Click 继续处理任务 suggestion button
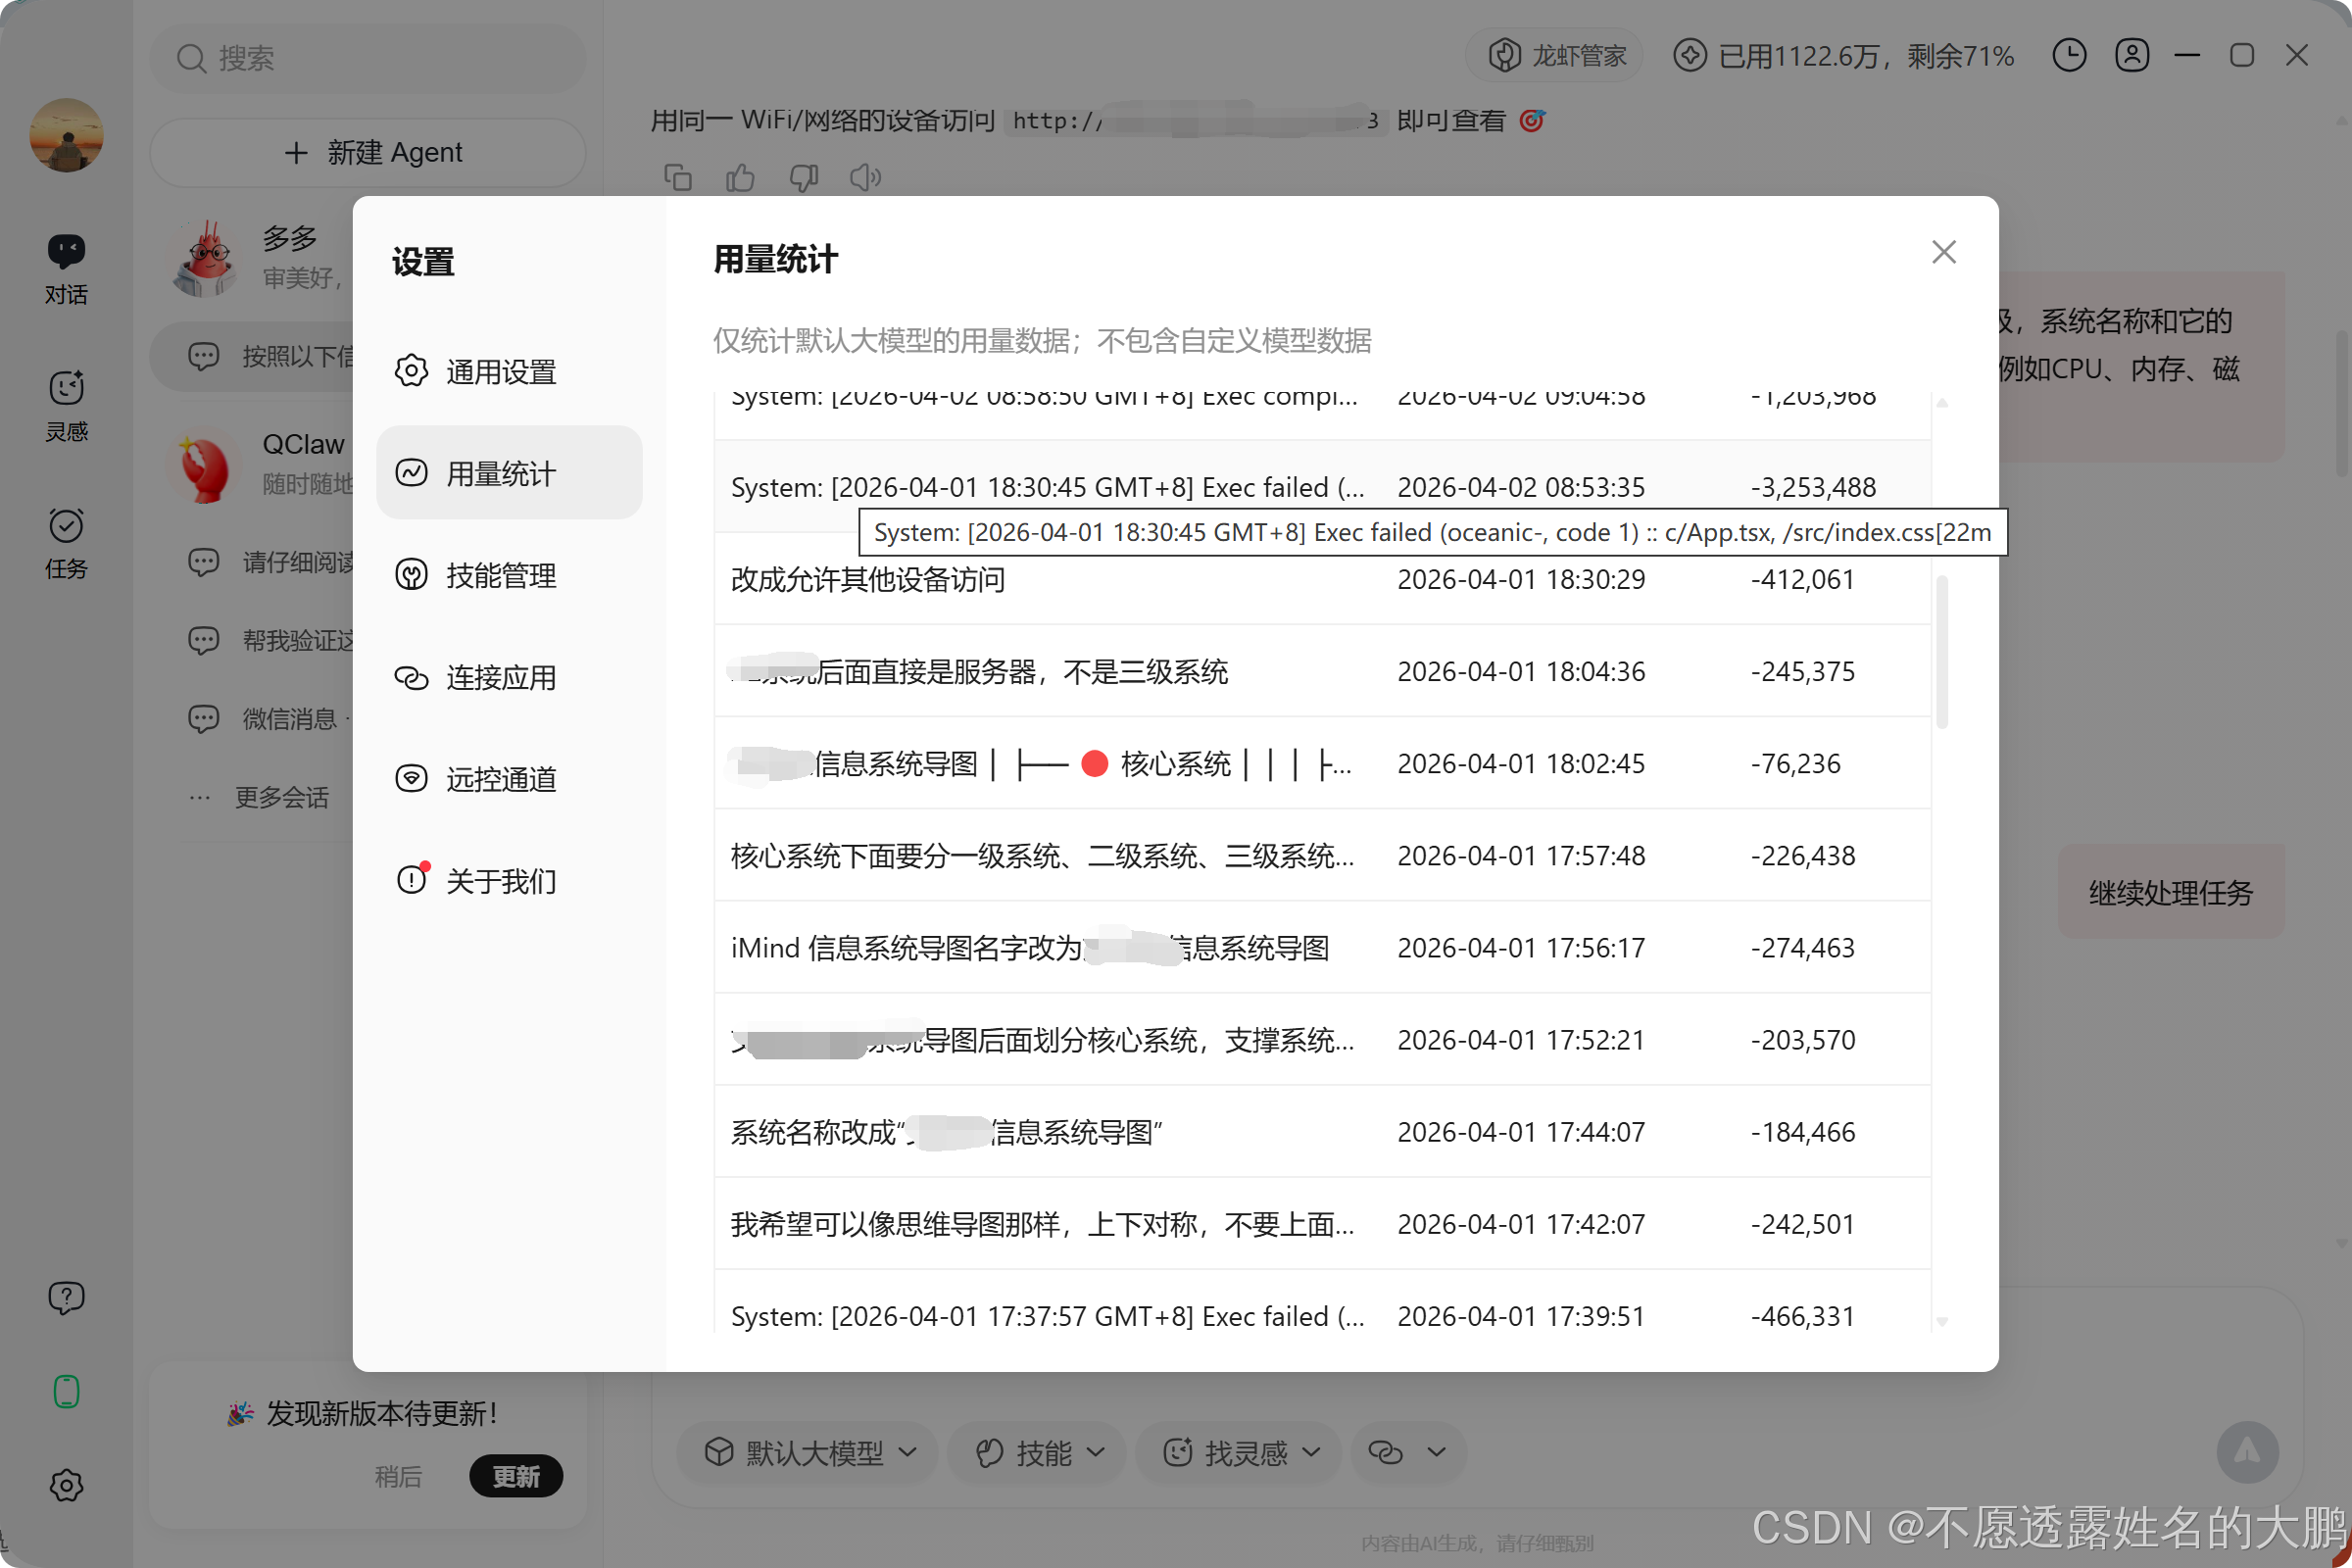 click(2170, 892)
